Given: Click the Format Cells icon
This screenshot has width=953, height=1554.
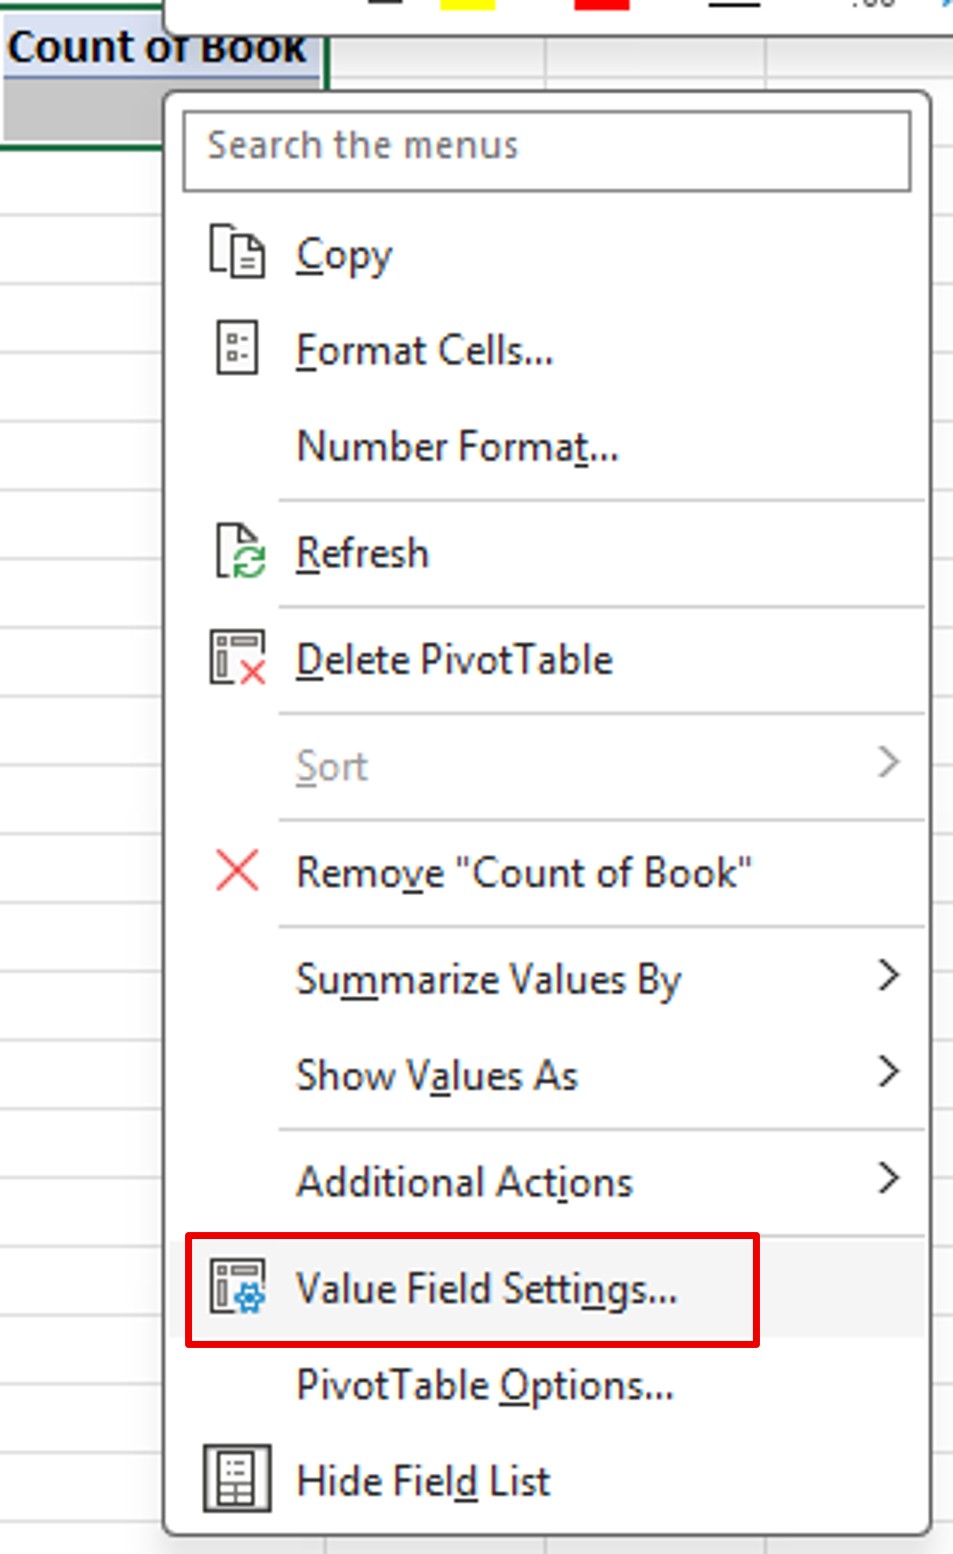Looking at the screenshot, I should (x=237, y=348).
